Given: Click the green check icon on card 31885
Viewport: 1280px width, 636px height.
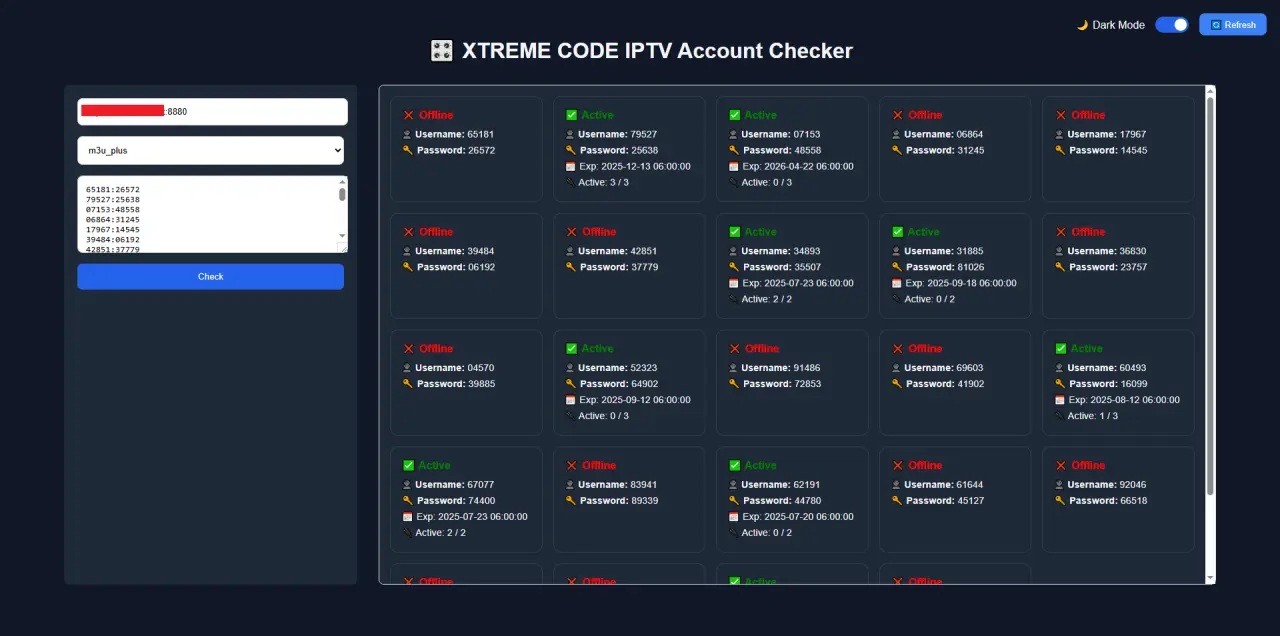Looking at the screenshot, I should coord(897,232).
